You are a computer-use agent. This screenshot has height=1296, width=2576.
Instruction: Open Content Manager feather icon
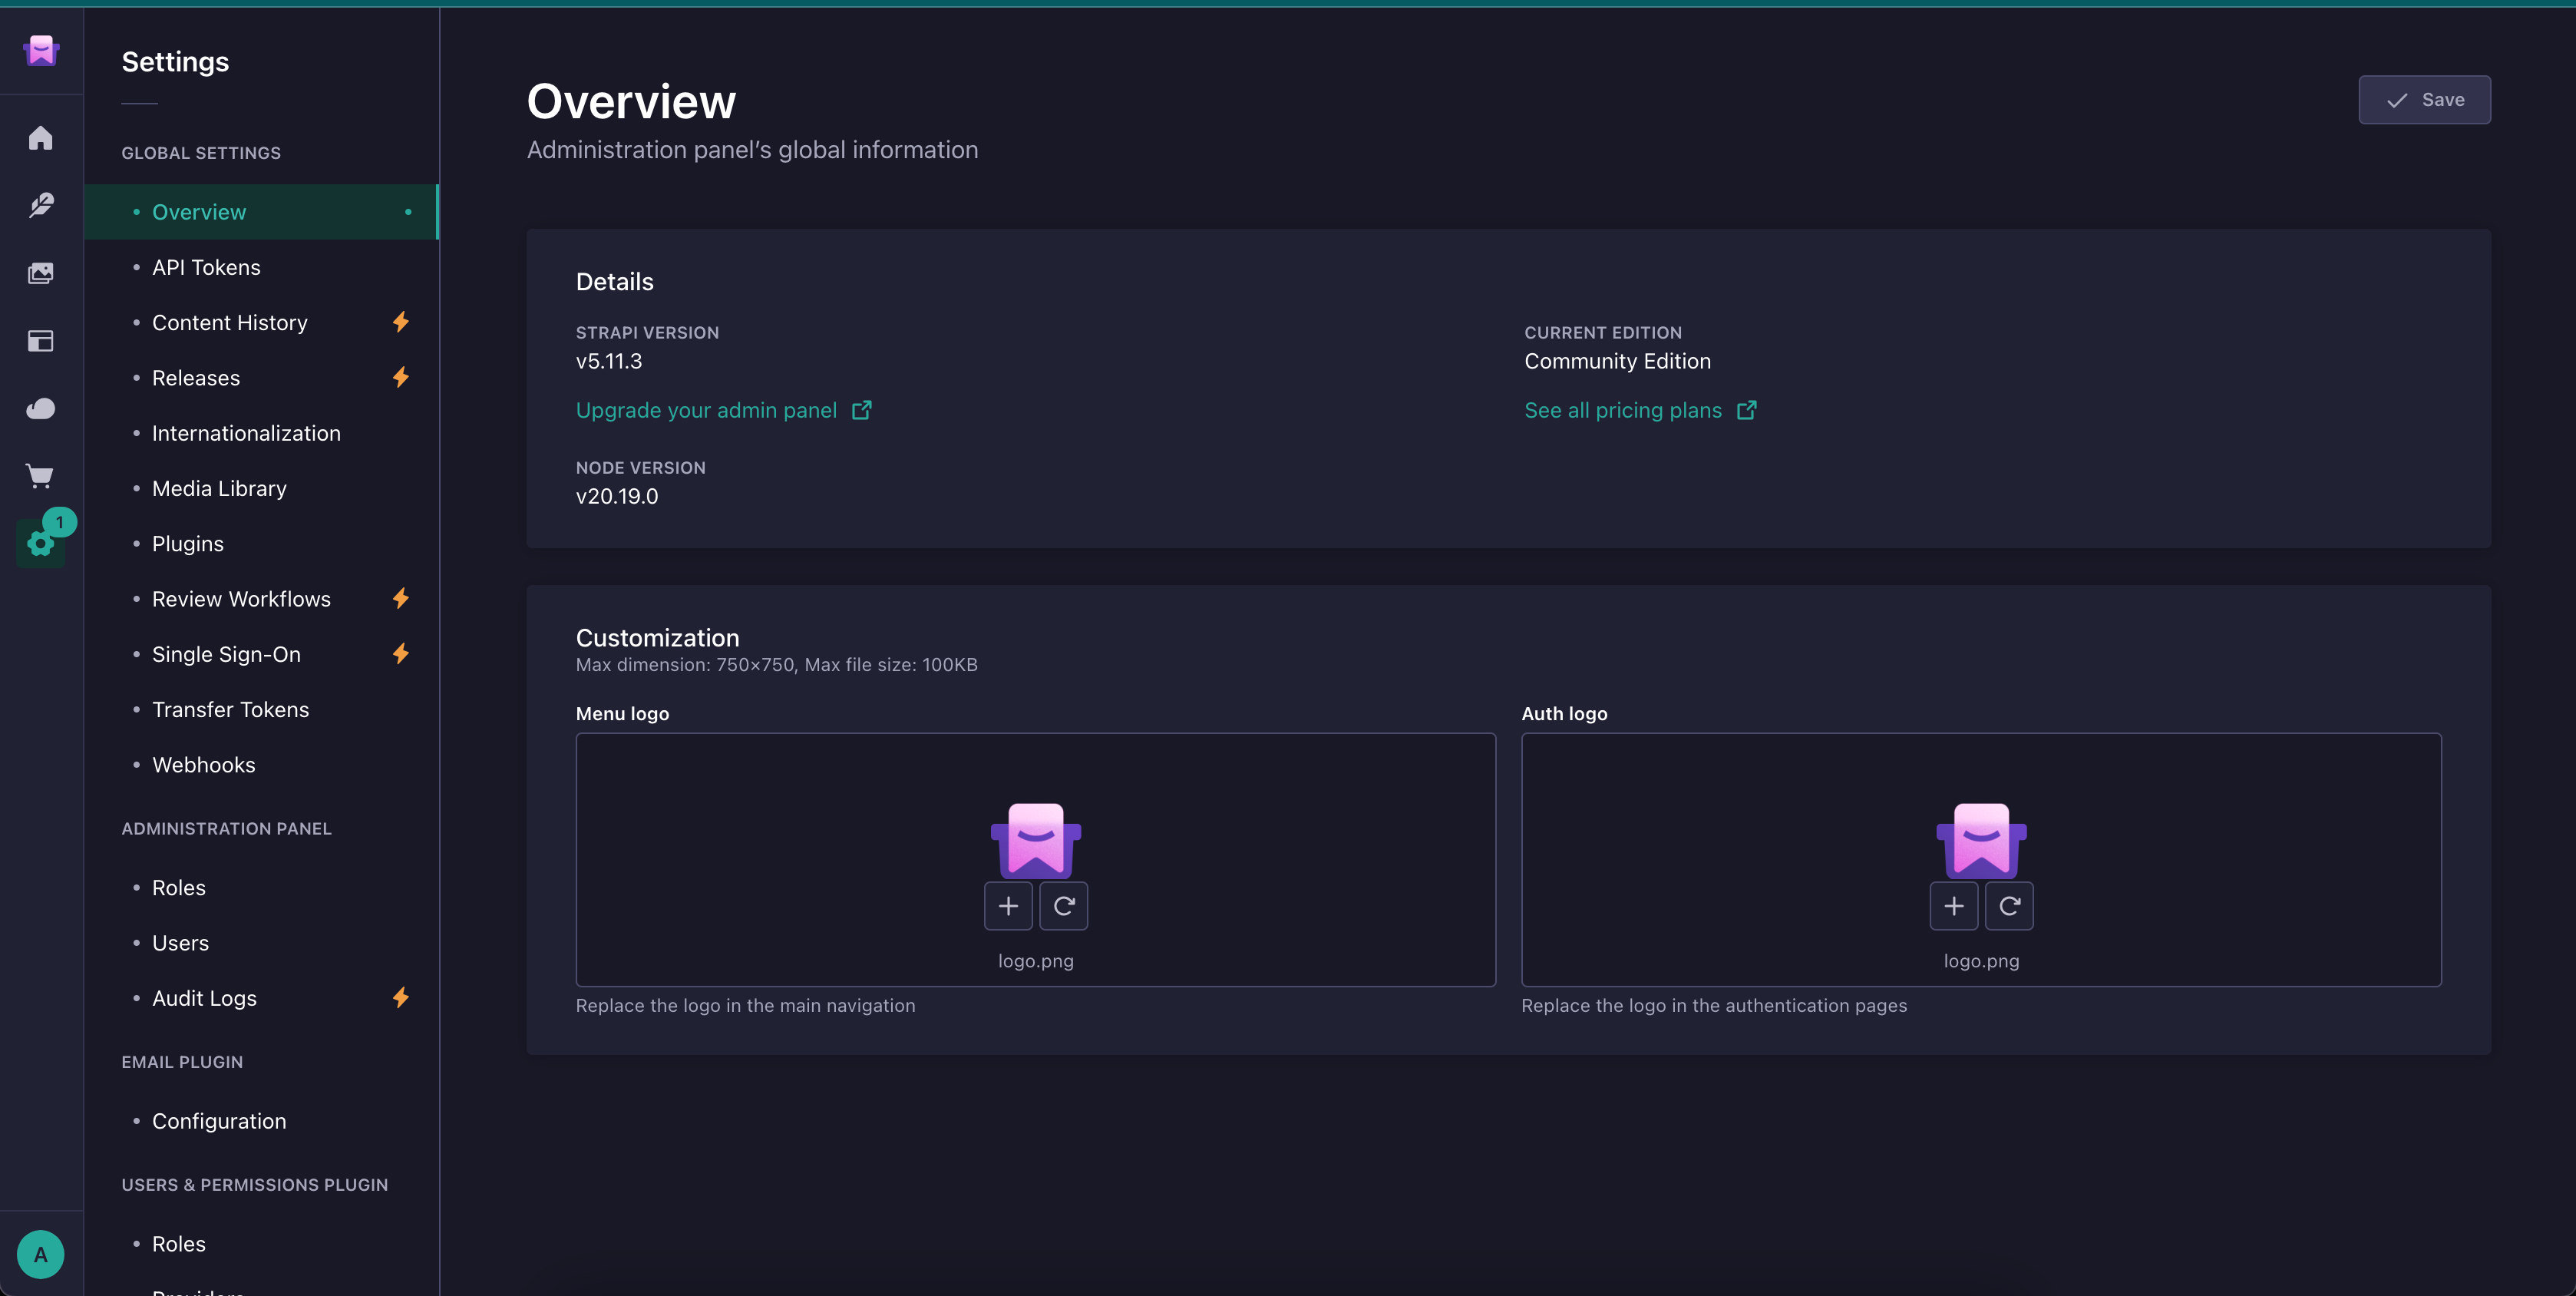pyautogui.click(x=41, y=205)
